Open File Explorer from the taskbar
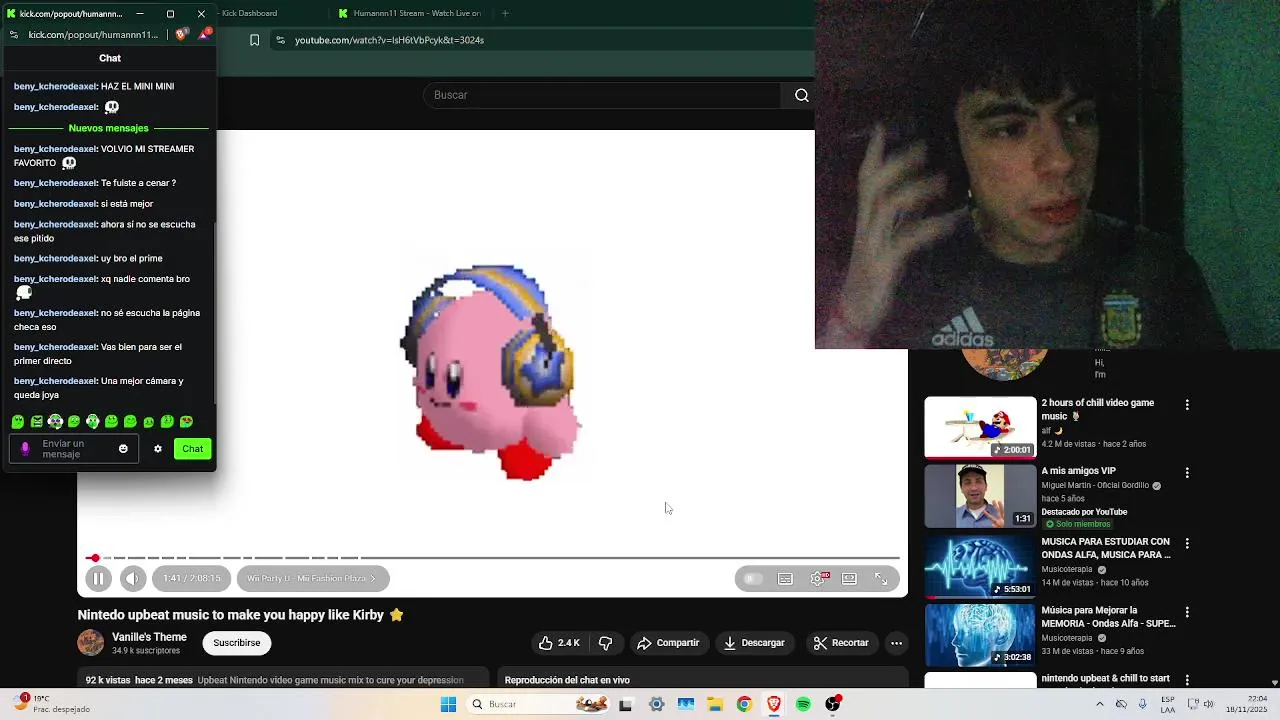 (715, 704)
